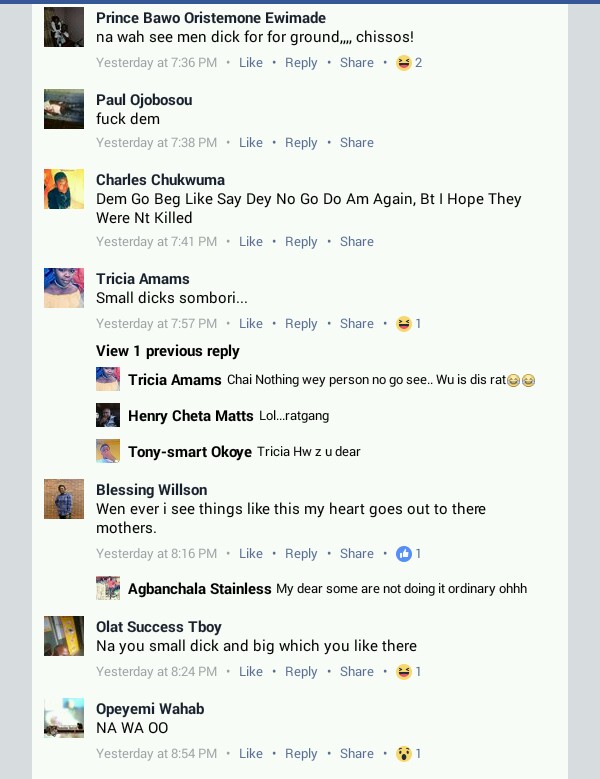Open Tony-smart Okoye's profile name

click(190, 452)
